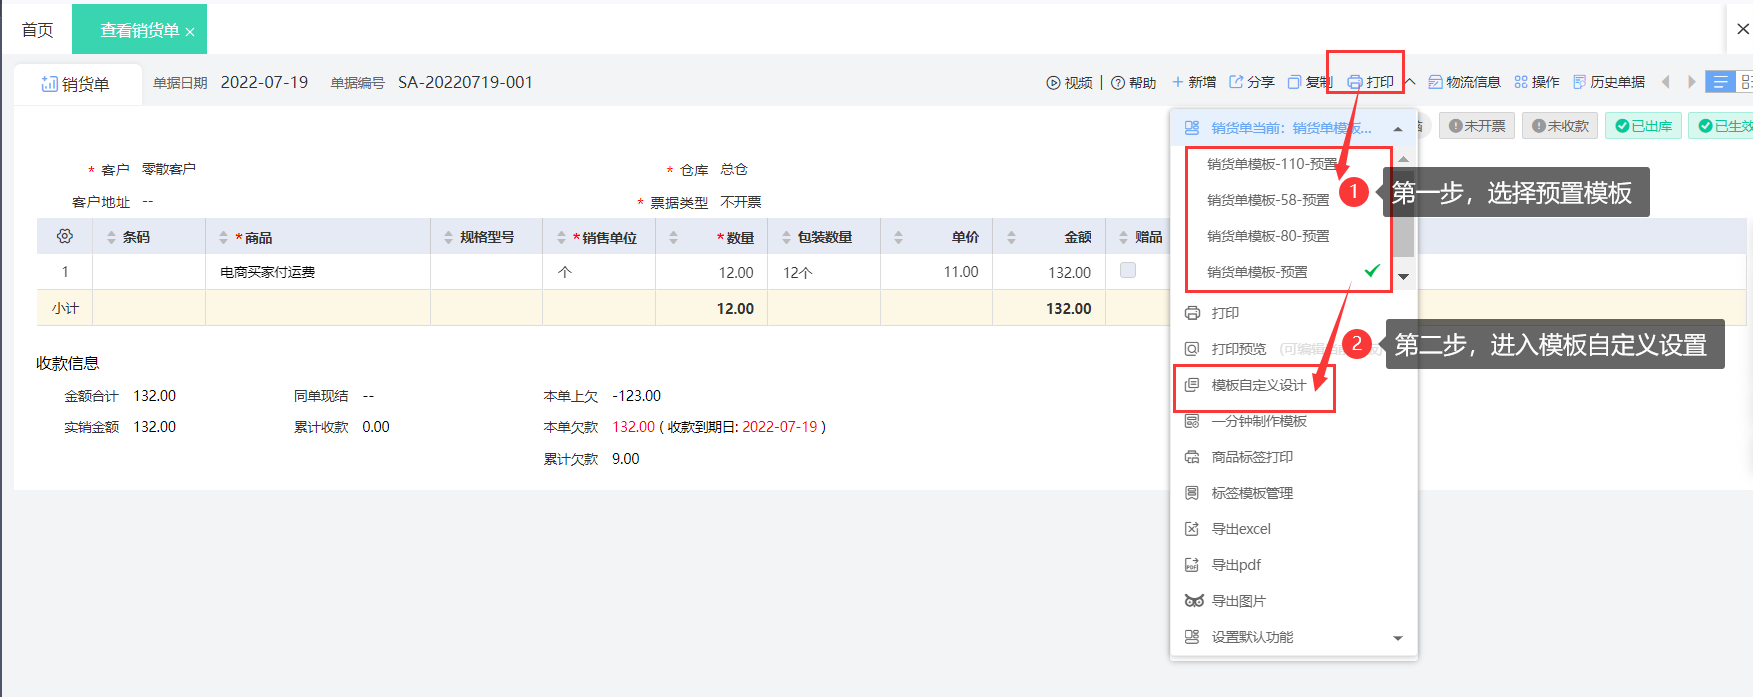Select 导出excel from print menu
Screen dimensions: 1753x697
[1240, 529]
